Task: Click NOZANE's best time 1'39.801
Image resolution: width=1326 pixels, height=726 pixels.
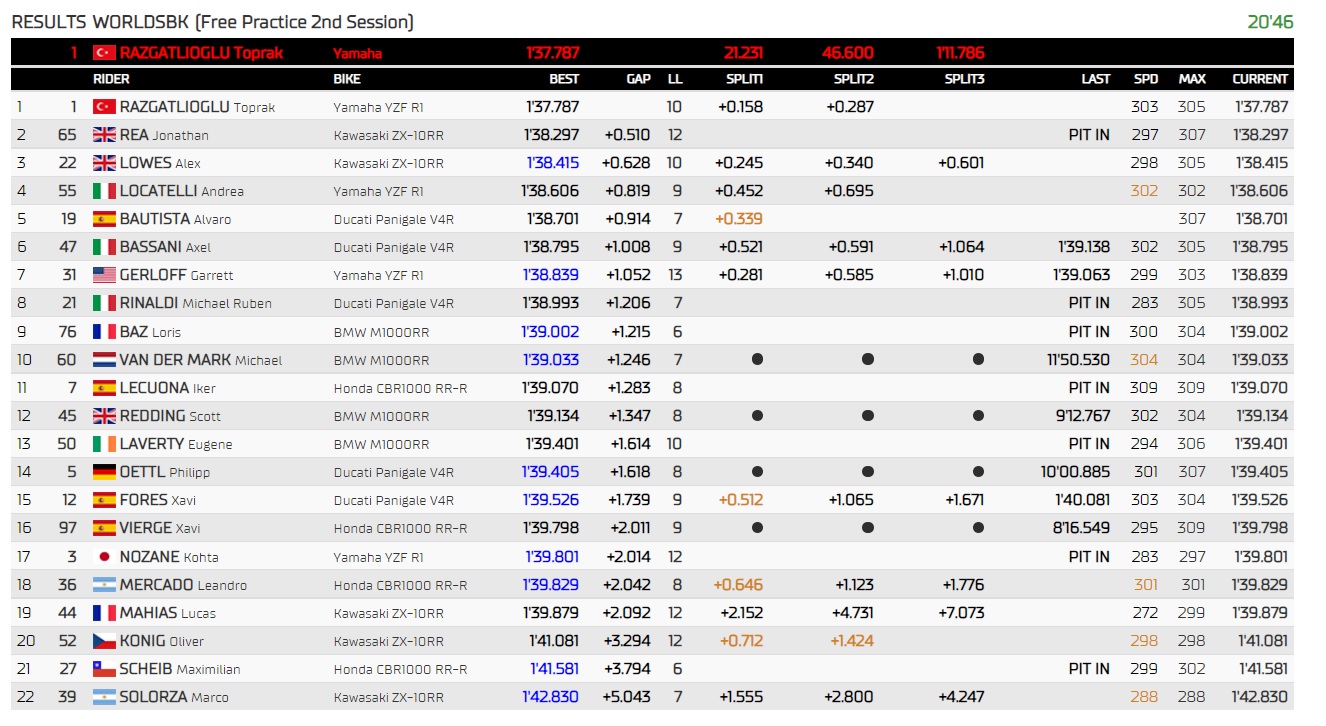Action: click(x=553, y=557)
